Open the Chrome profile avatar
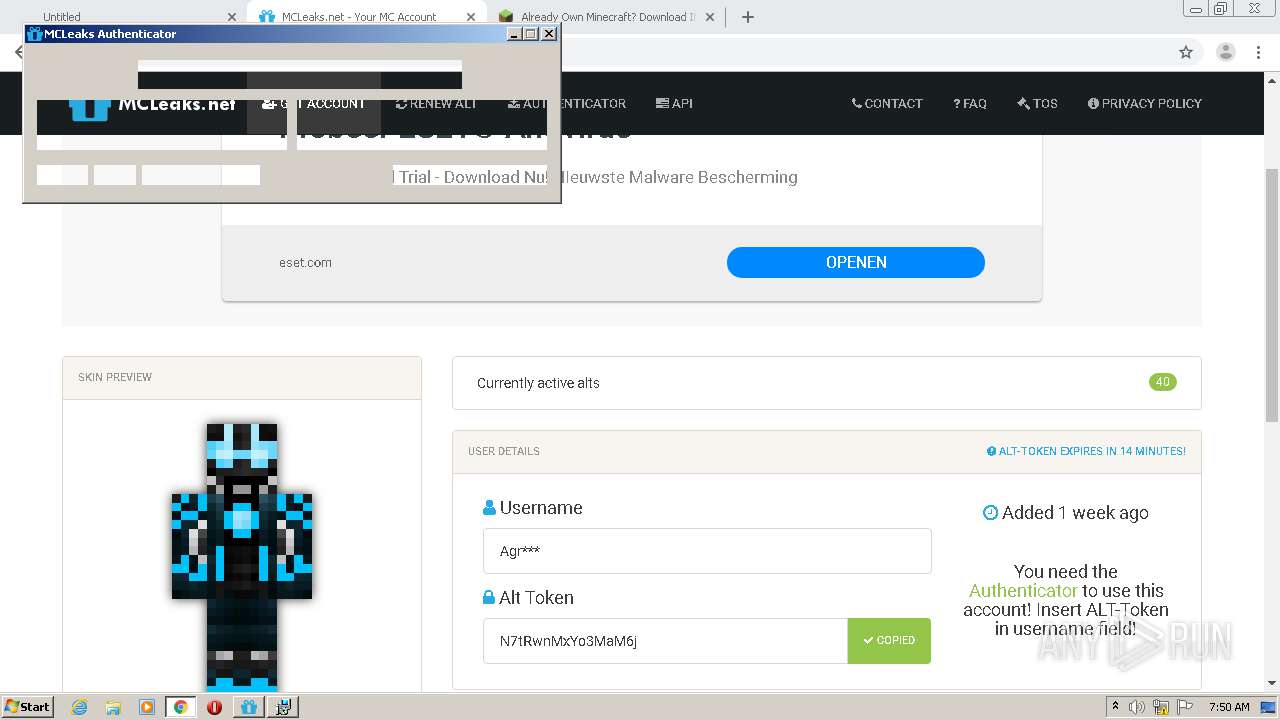Image resolution: width=1280 pixels, height=720 pixels. click(1226, 52)
